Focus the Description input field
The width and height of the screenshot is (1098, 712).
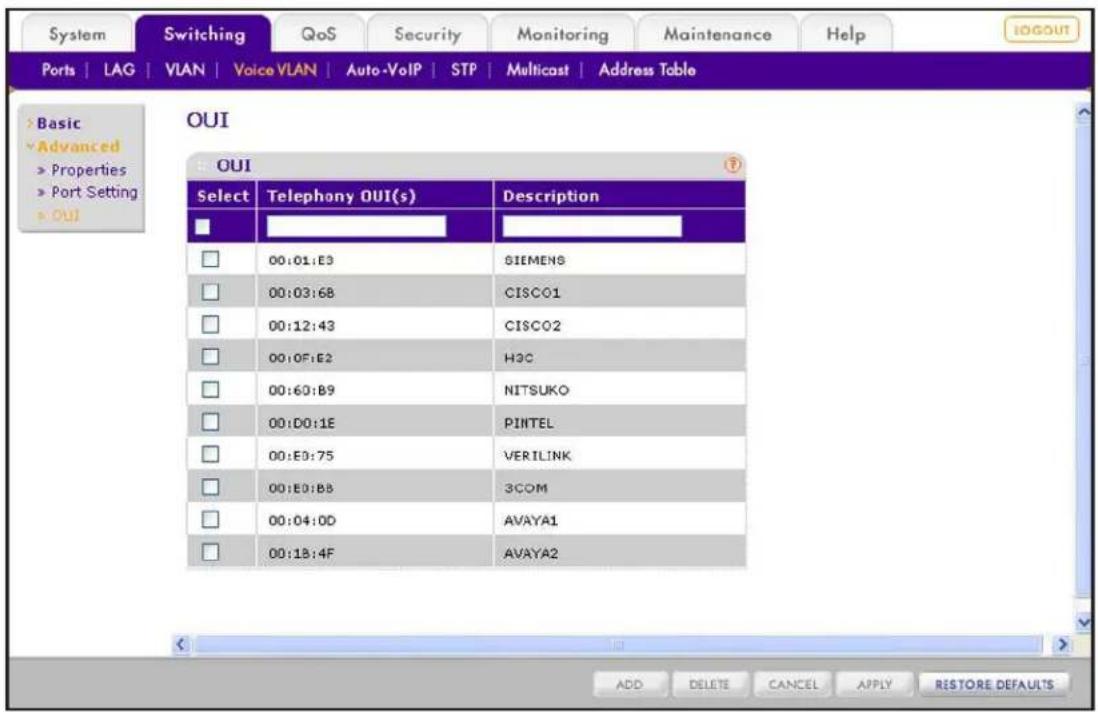(592, 226)
